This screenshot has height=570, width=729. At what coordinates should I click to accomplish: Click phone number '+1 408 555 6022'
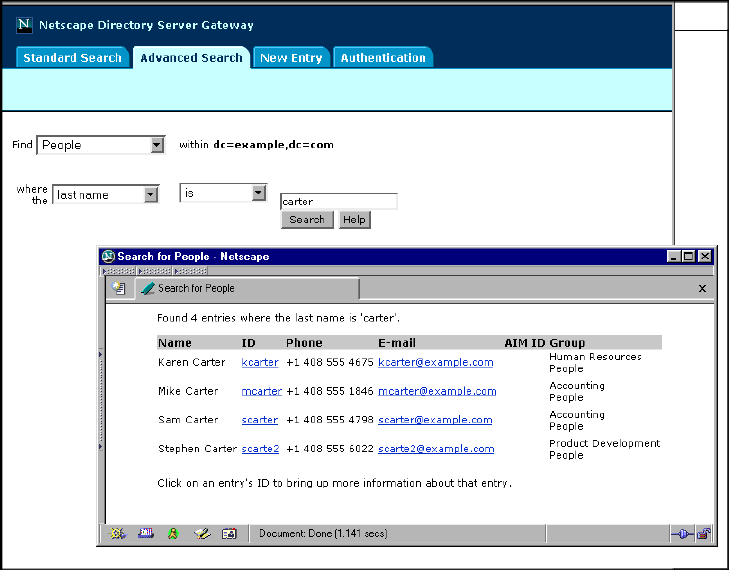330,449
